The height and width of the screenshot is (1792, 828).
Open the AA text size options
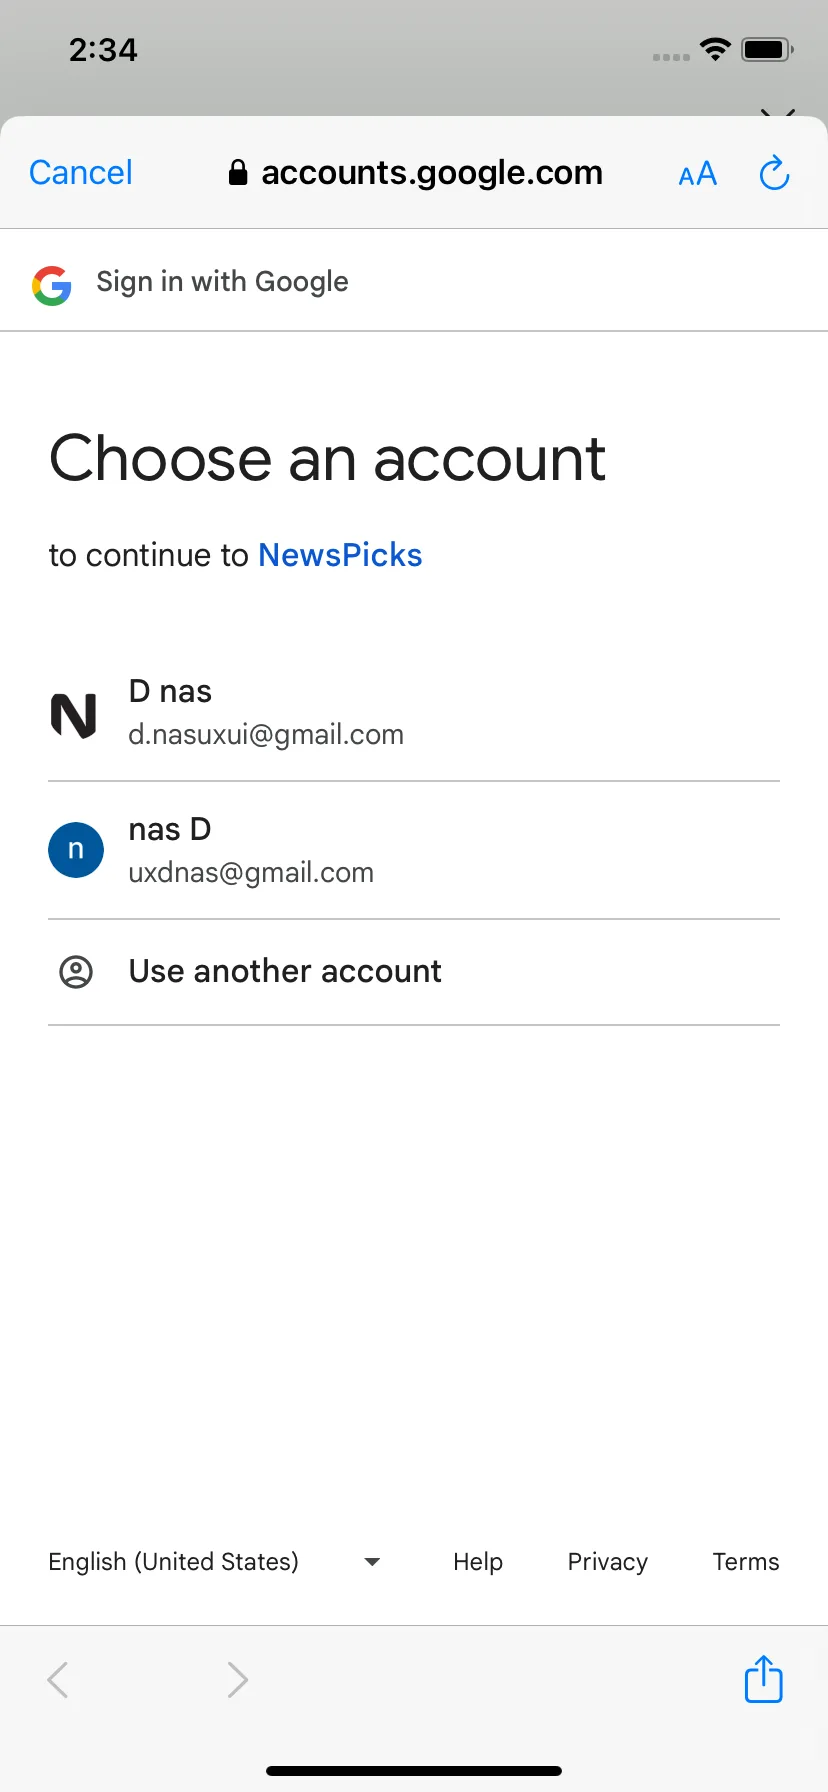(698, 174)
